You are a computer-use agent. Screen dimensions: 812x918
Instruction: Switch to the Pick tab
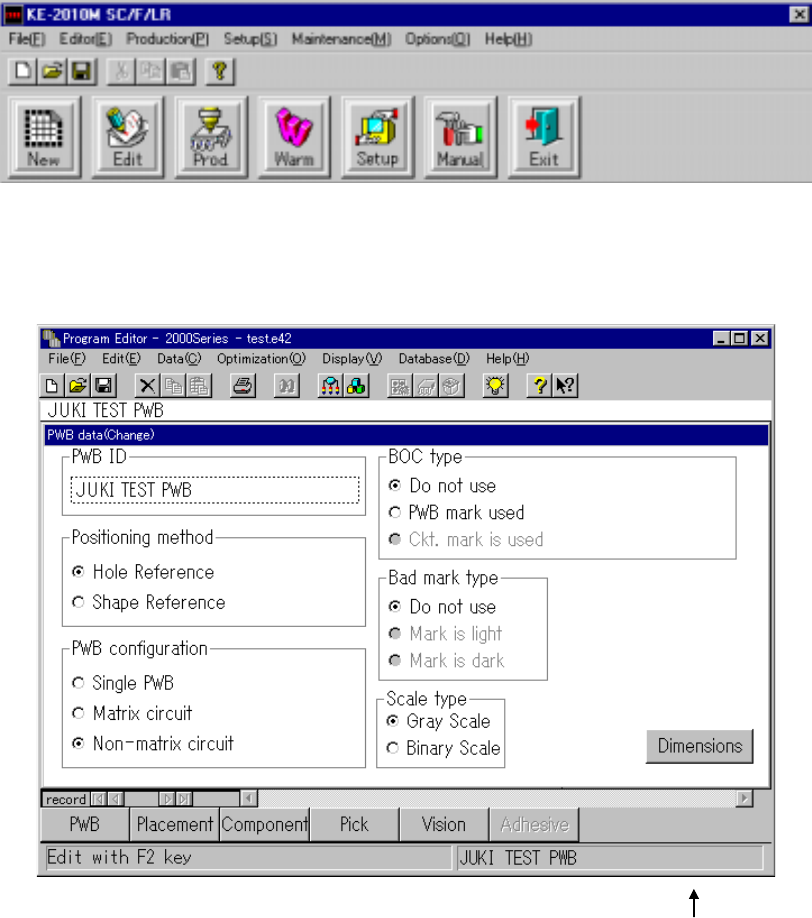click(354, 824)
